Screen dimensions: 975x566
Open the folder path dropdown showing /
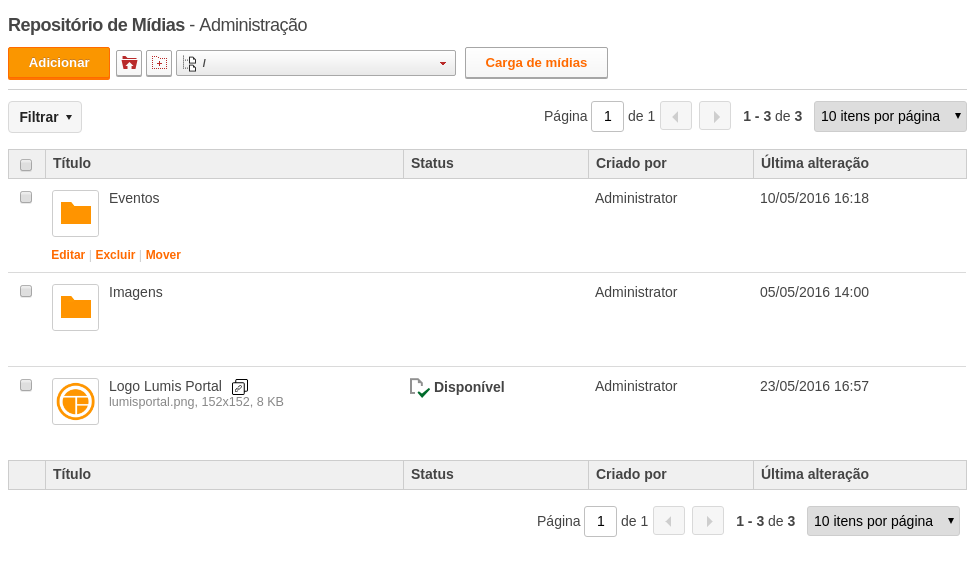(316, 63)
